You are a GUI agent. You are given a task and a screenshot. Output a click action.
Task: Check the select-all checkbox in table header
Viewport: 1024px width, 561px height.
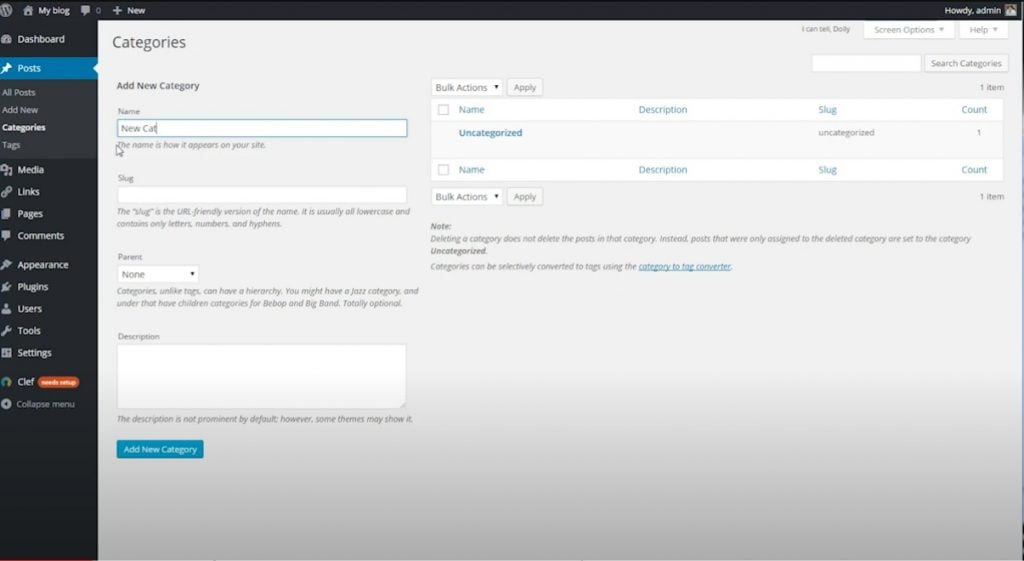(x=443, y=110)
